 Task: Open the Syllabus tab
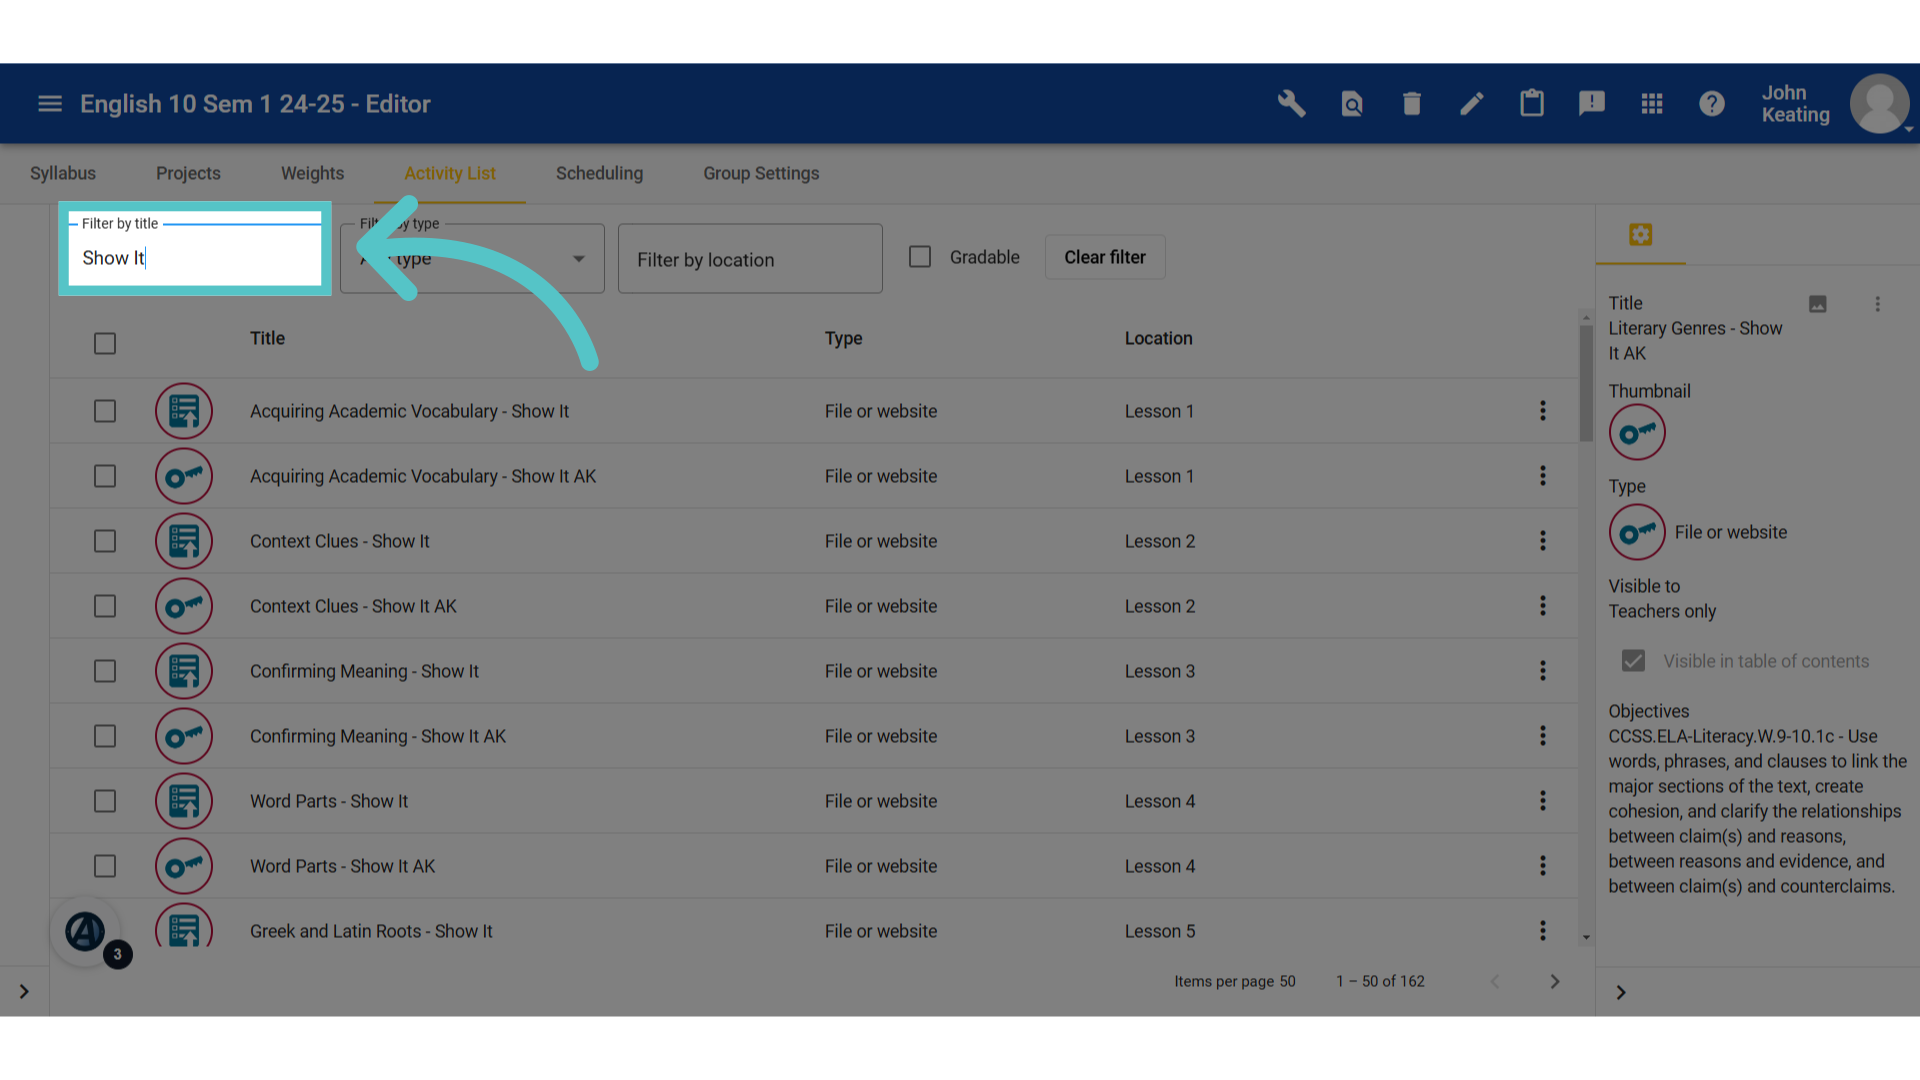tap(63, 173)
